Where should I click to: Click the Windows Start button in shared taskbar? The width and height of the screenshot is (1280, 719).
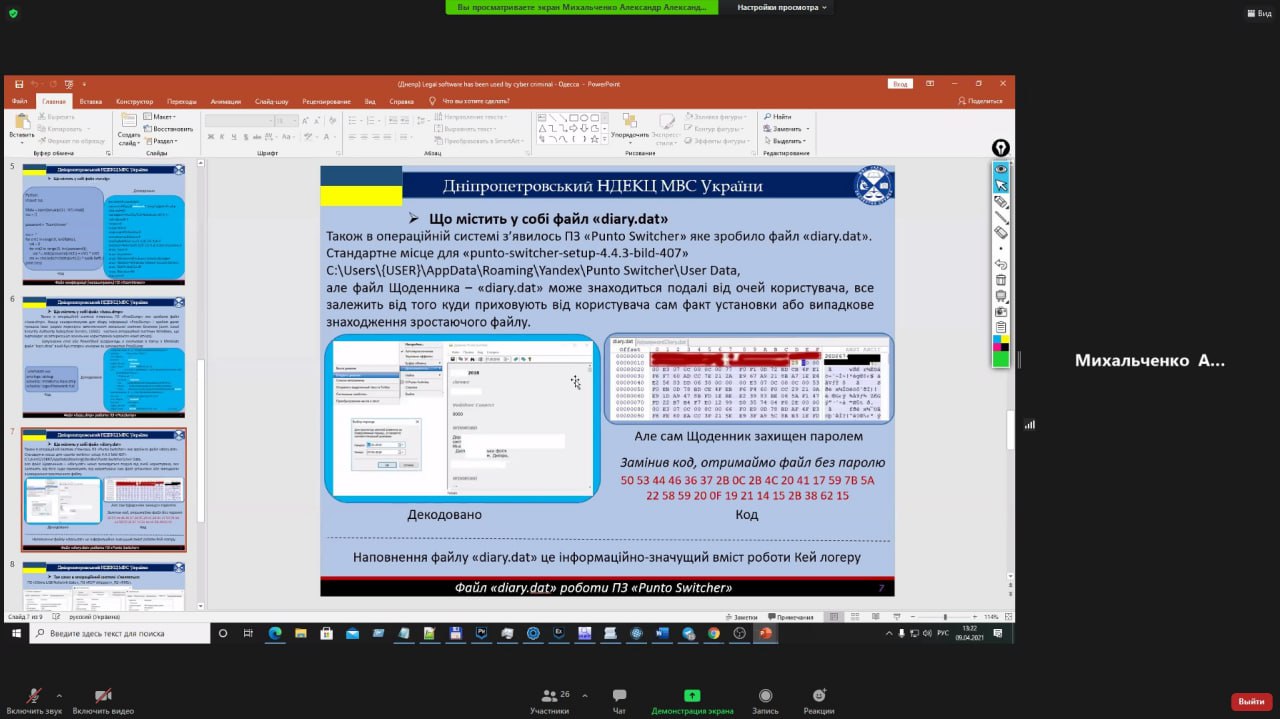coord(16,633)
